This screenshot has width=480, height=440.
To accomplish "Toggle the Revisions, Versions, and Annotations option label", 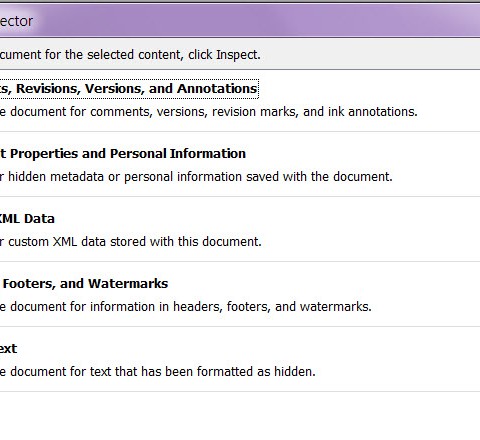I will [x=128, y=89].
